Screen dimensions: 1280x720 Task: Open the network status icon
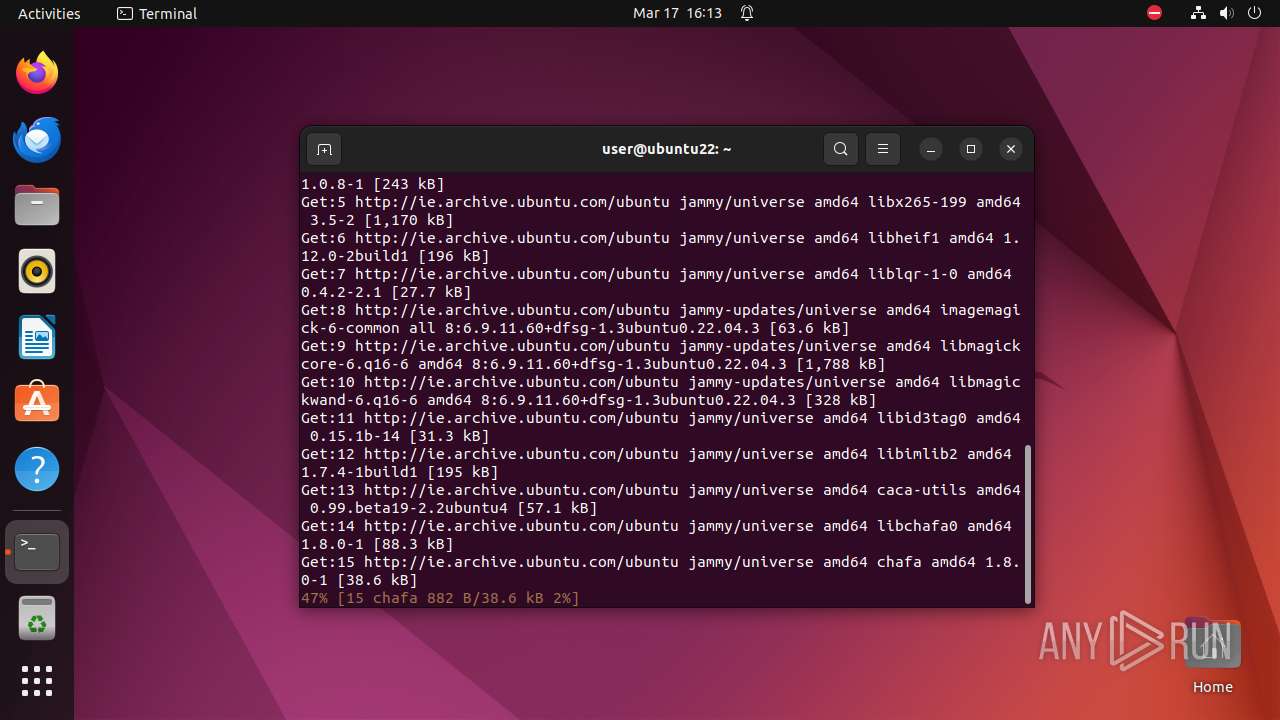1198,13
